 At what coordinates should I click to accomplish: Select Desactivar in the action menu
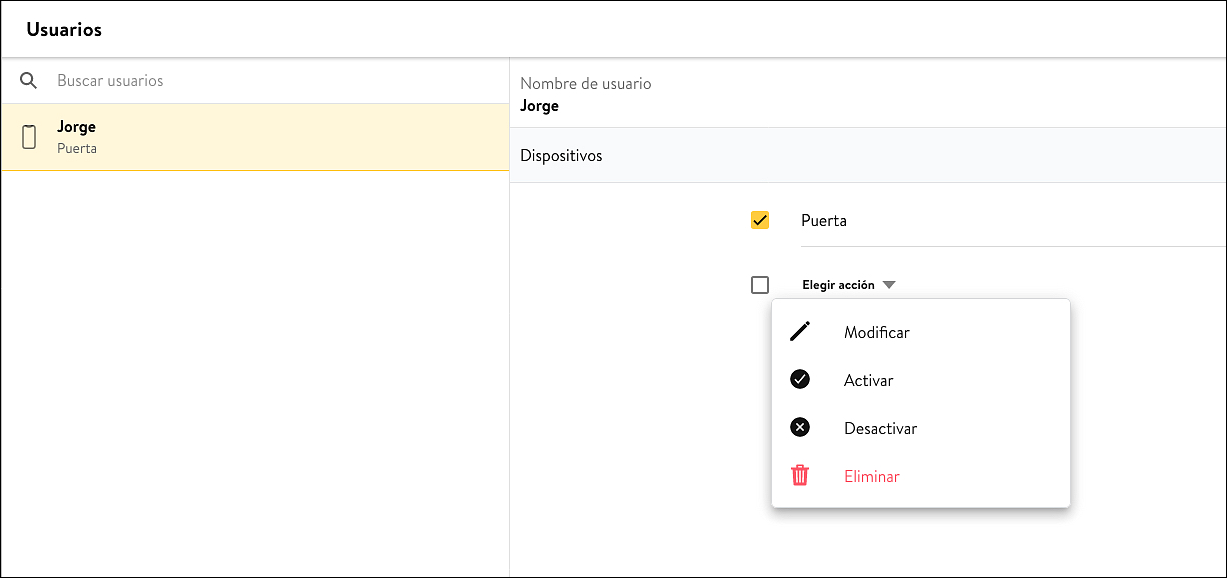pos(921,428)
